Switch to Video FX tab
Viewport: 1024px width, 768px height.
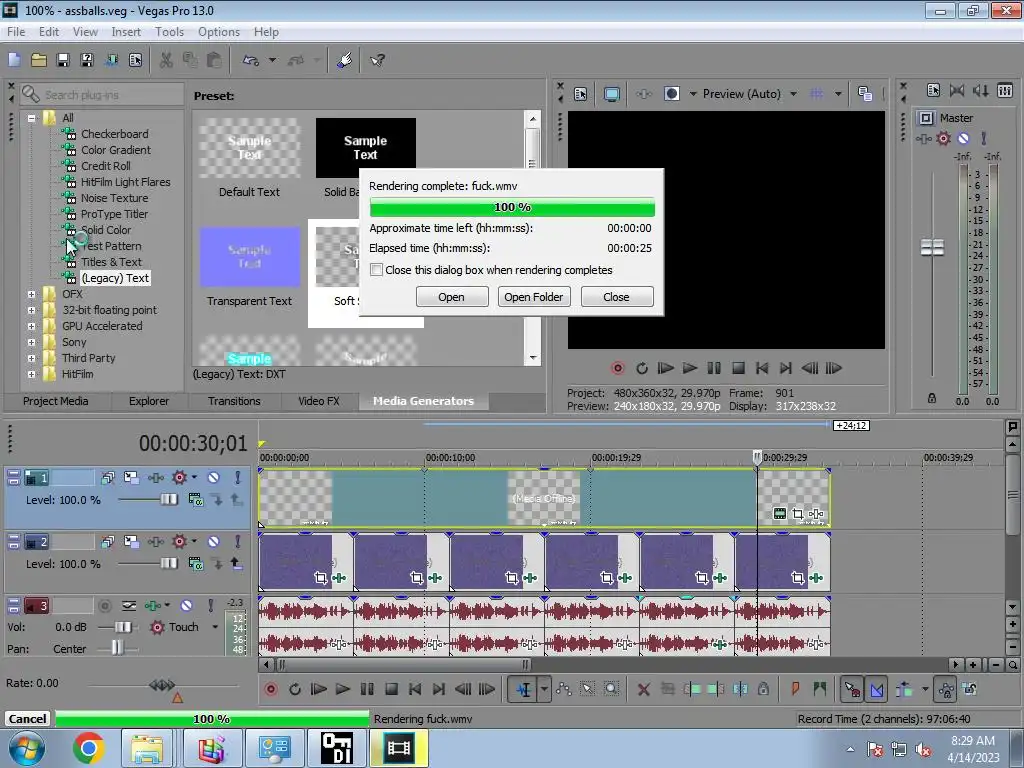point(319,401)
